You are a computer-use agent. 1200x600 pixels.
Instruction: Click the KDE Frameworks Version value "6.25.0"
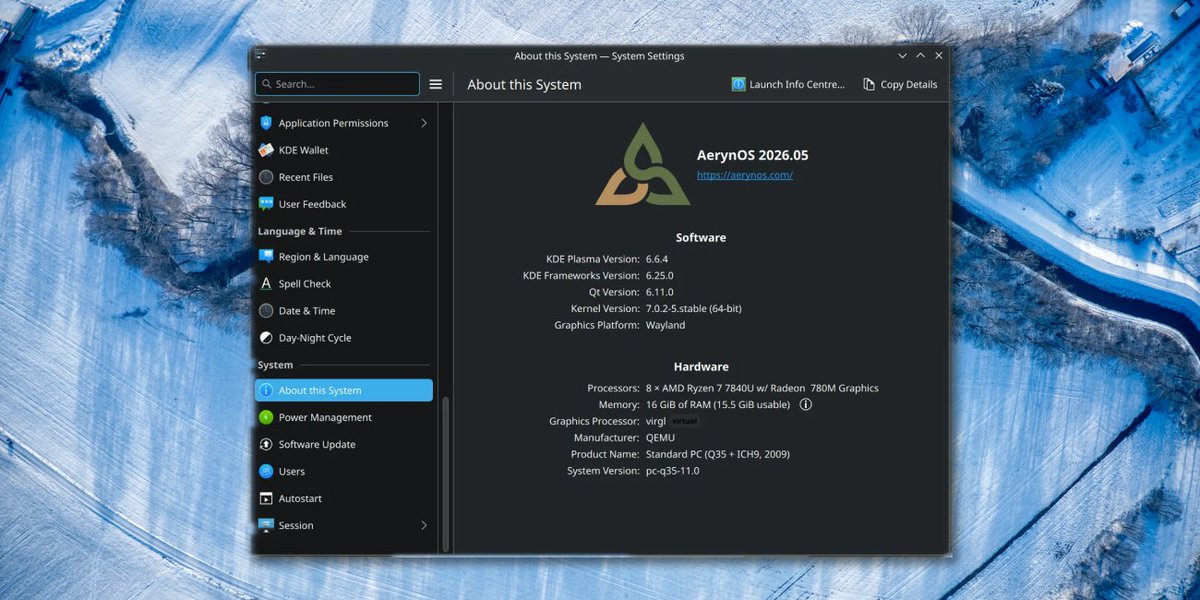coord(660,275)
